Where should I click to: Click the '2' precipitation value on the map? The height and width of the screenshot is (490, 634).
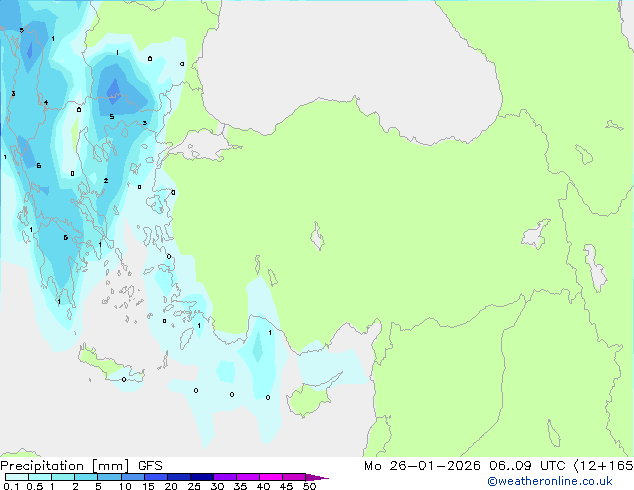[106, 181]
